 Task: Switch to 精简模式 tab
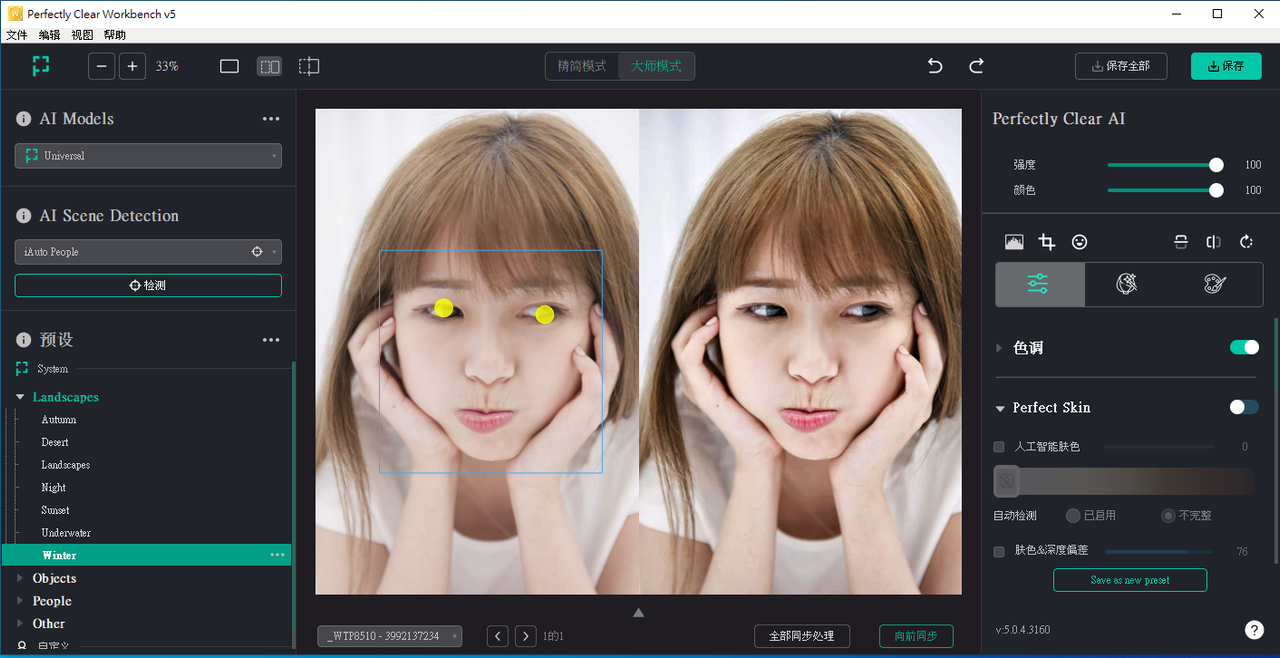[582, 66]
